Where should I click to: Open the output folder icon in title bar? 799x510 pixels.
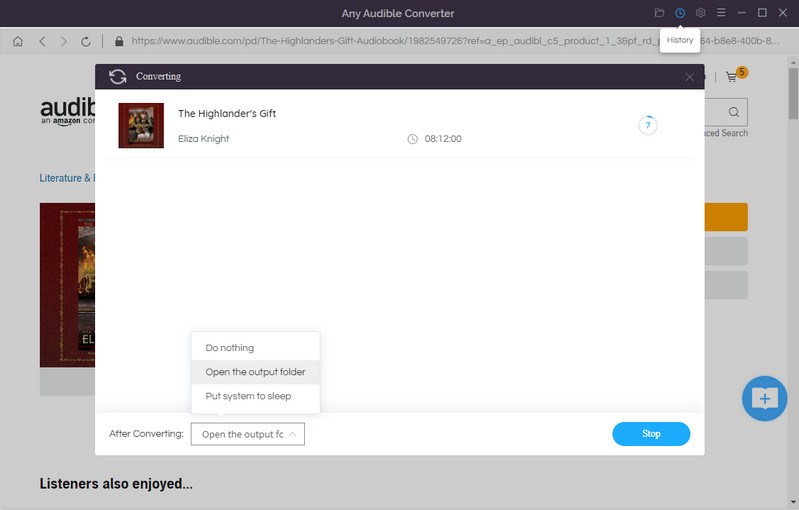point(659,13)
